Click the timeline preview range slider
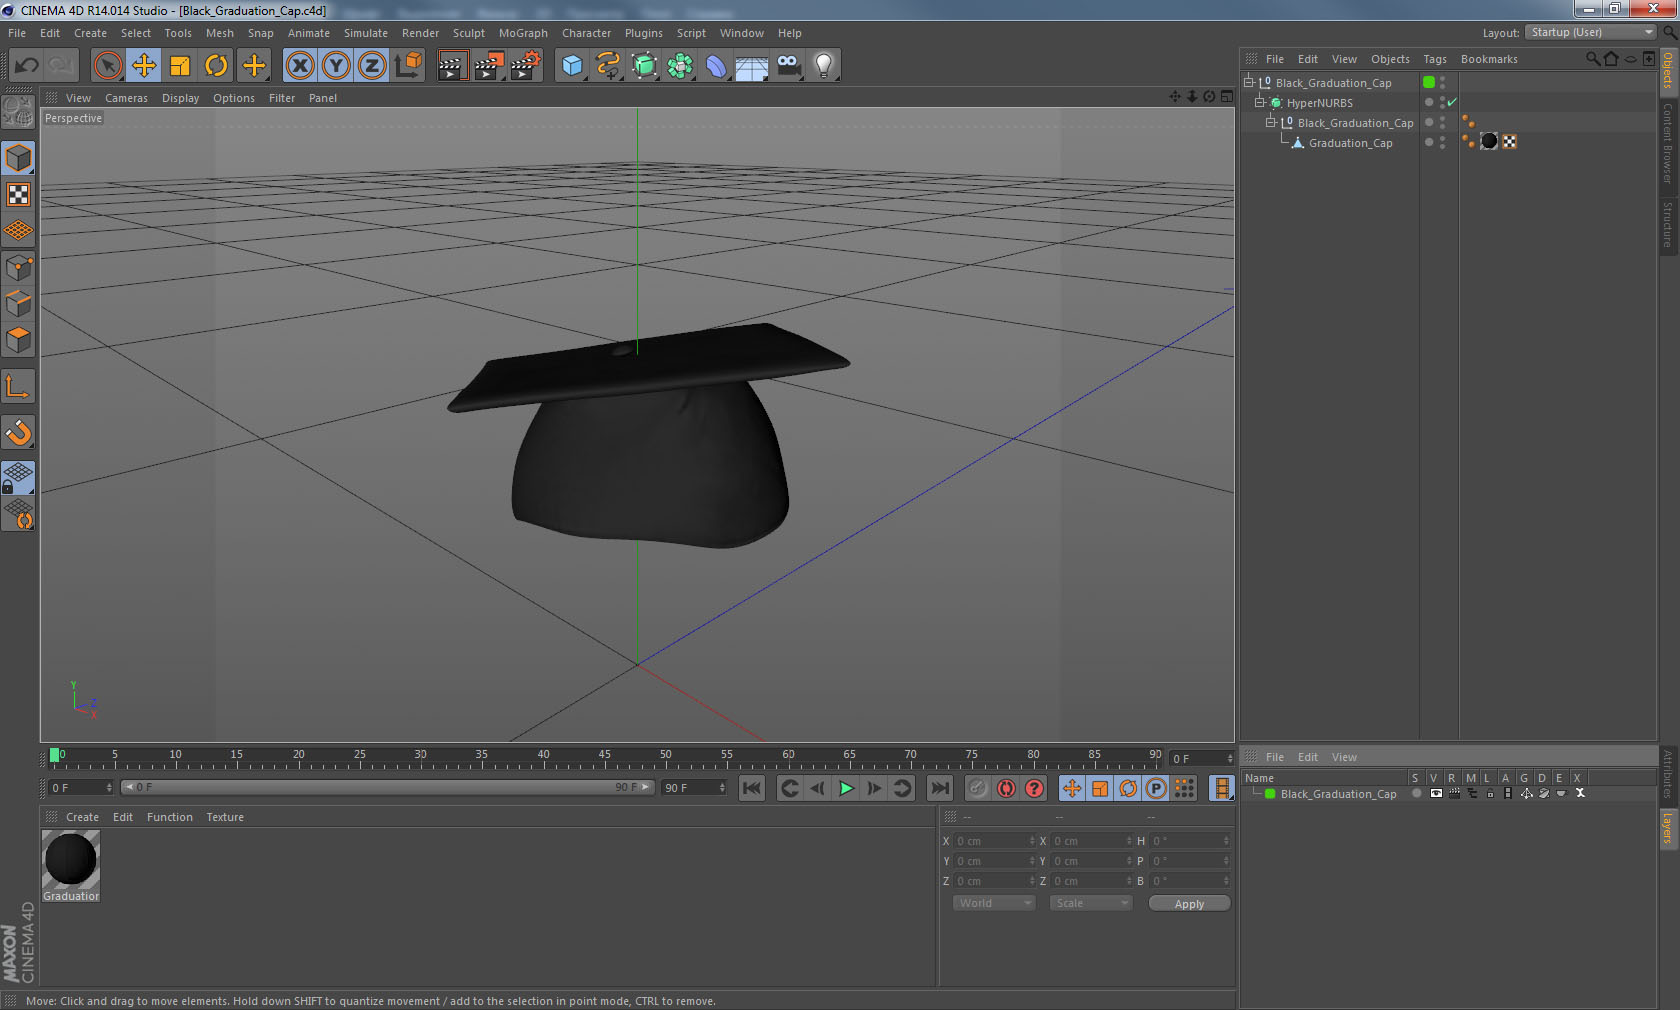The image size is (1680, 1010). 388,788
